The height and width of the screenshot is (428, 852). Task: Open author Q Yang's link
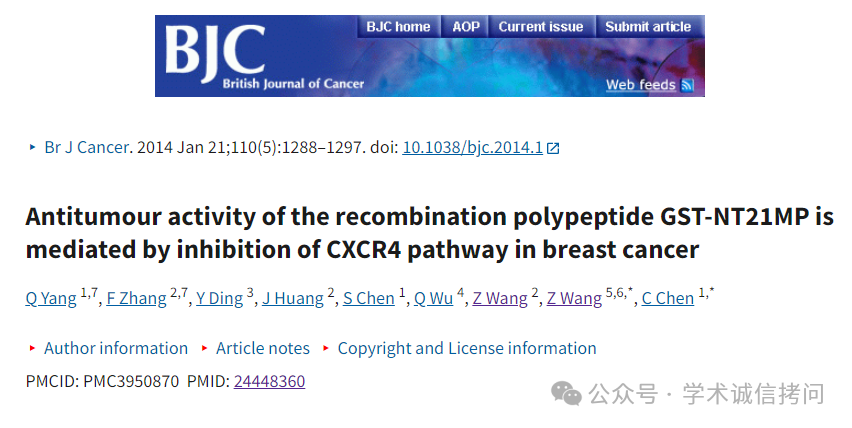pyautogui.click(x=51, y=298)
